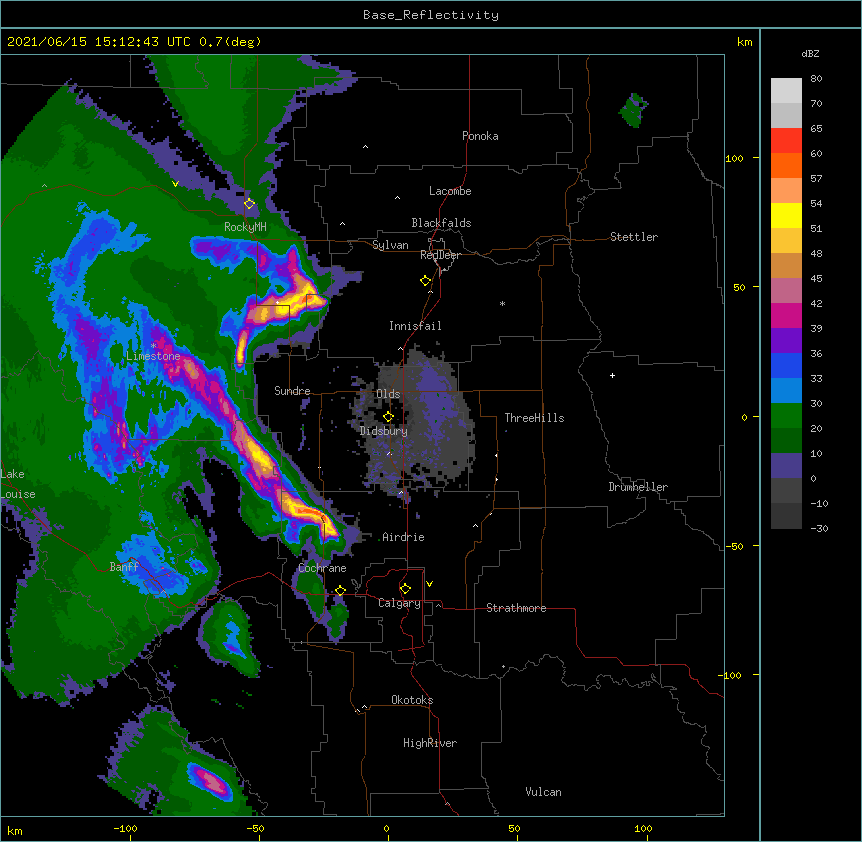Click the Cochrane city label
The image size is (862, 842).
point(322,568)
